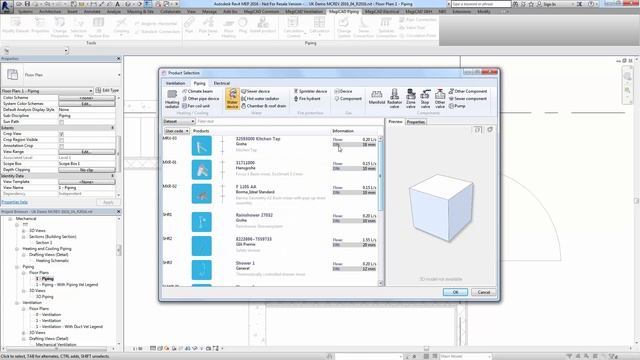Collapse the Mechanical node in Project Browser
The width and height of the screenshot is (640, 360).
click(10, 219)
